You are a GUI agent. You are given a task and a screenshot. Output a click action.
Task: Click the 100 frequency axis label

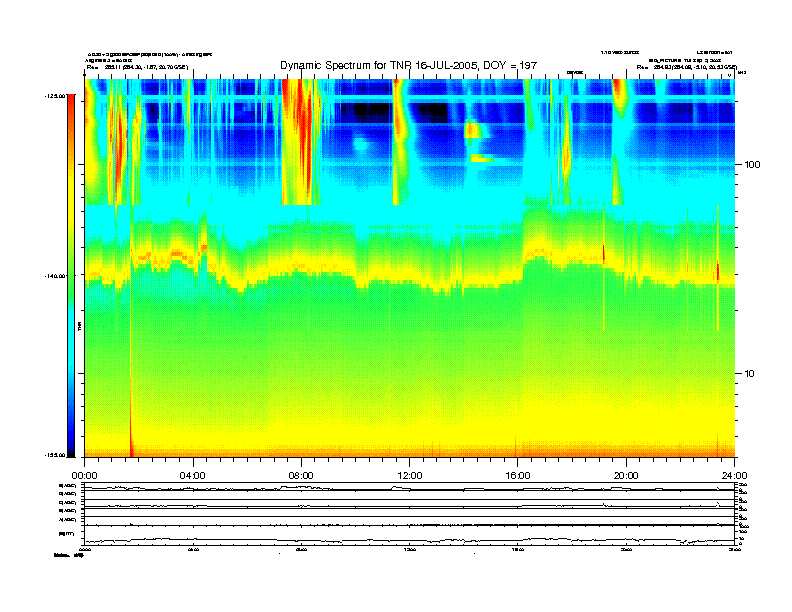pyautogui.click(x=752, y=165)
